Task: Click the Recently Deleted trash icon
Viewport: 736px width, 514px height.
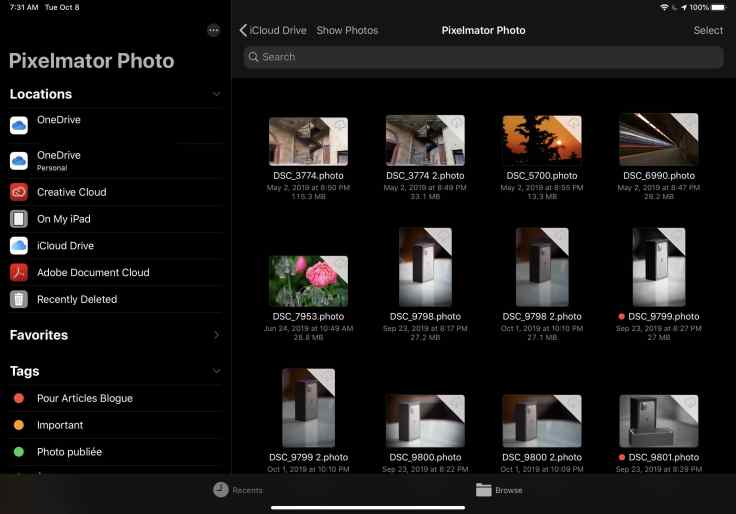Action: point(19,299)
